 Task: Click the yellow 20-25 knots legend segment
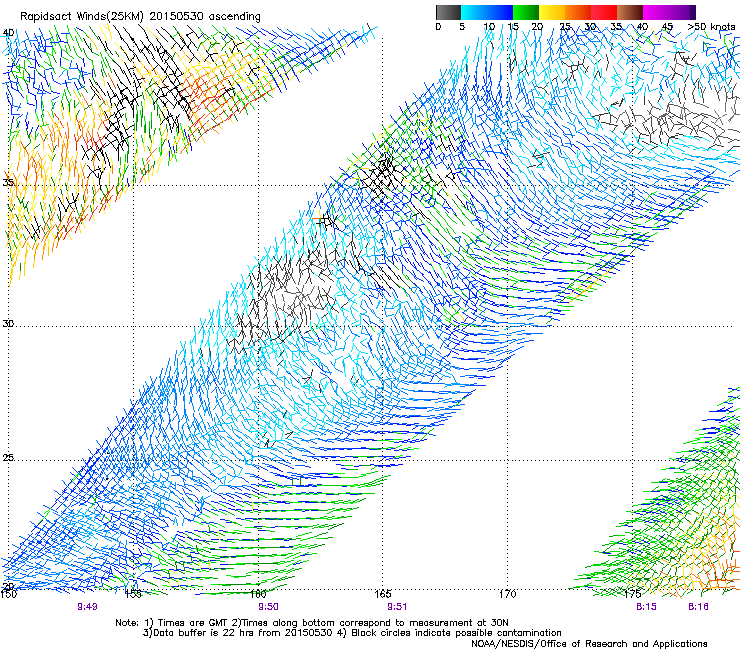(x=552, y=12)
